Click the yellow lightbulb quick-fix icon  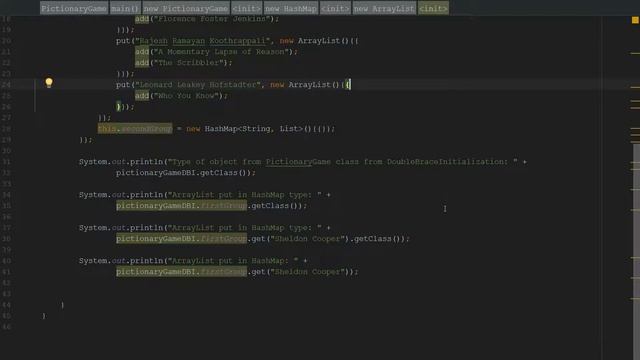[49, 83]
